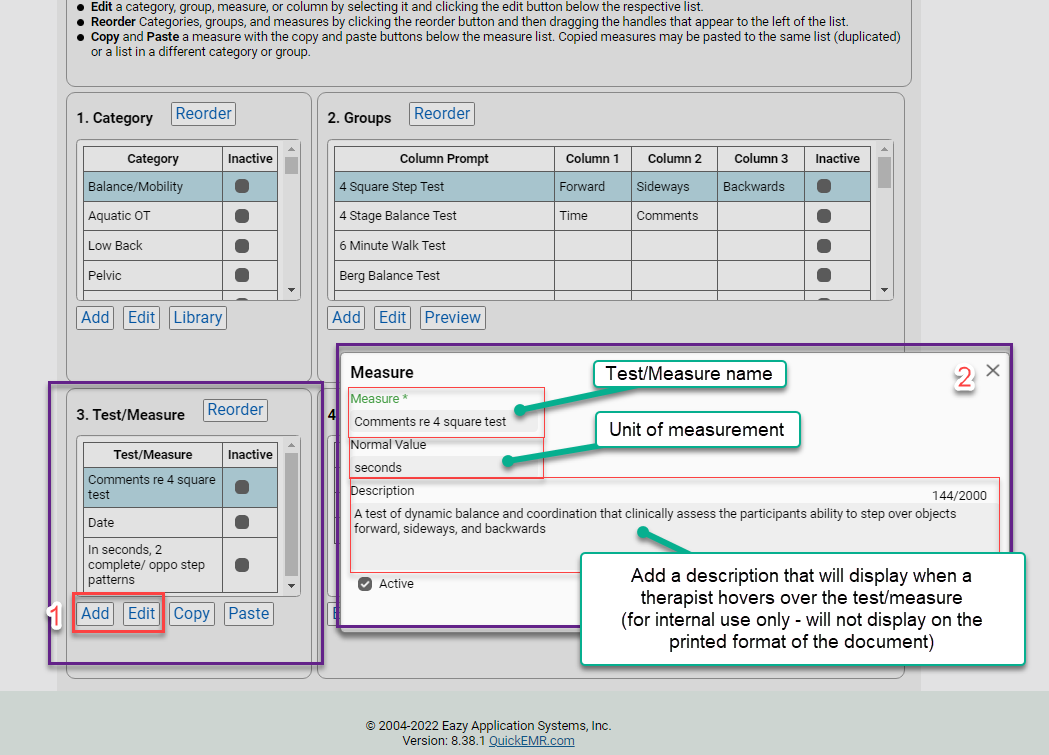This screenshot has height=755, width=1049.
Task: Click Edit button below Groups list
Action: click(x=392, y=318)
